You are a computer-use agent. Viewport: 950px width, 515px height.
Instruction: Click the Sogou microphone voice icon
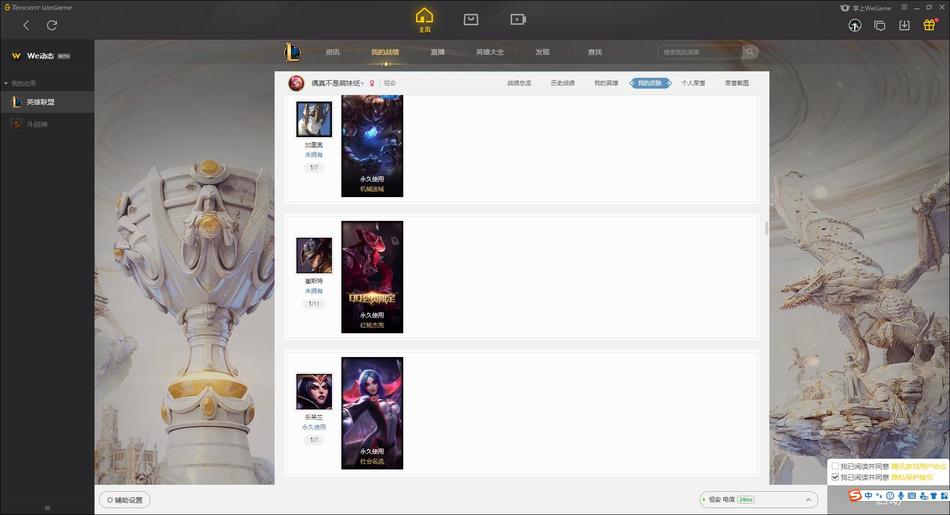pos(901,496)
